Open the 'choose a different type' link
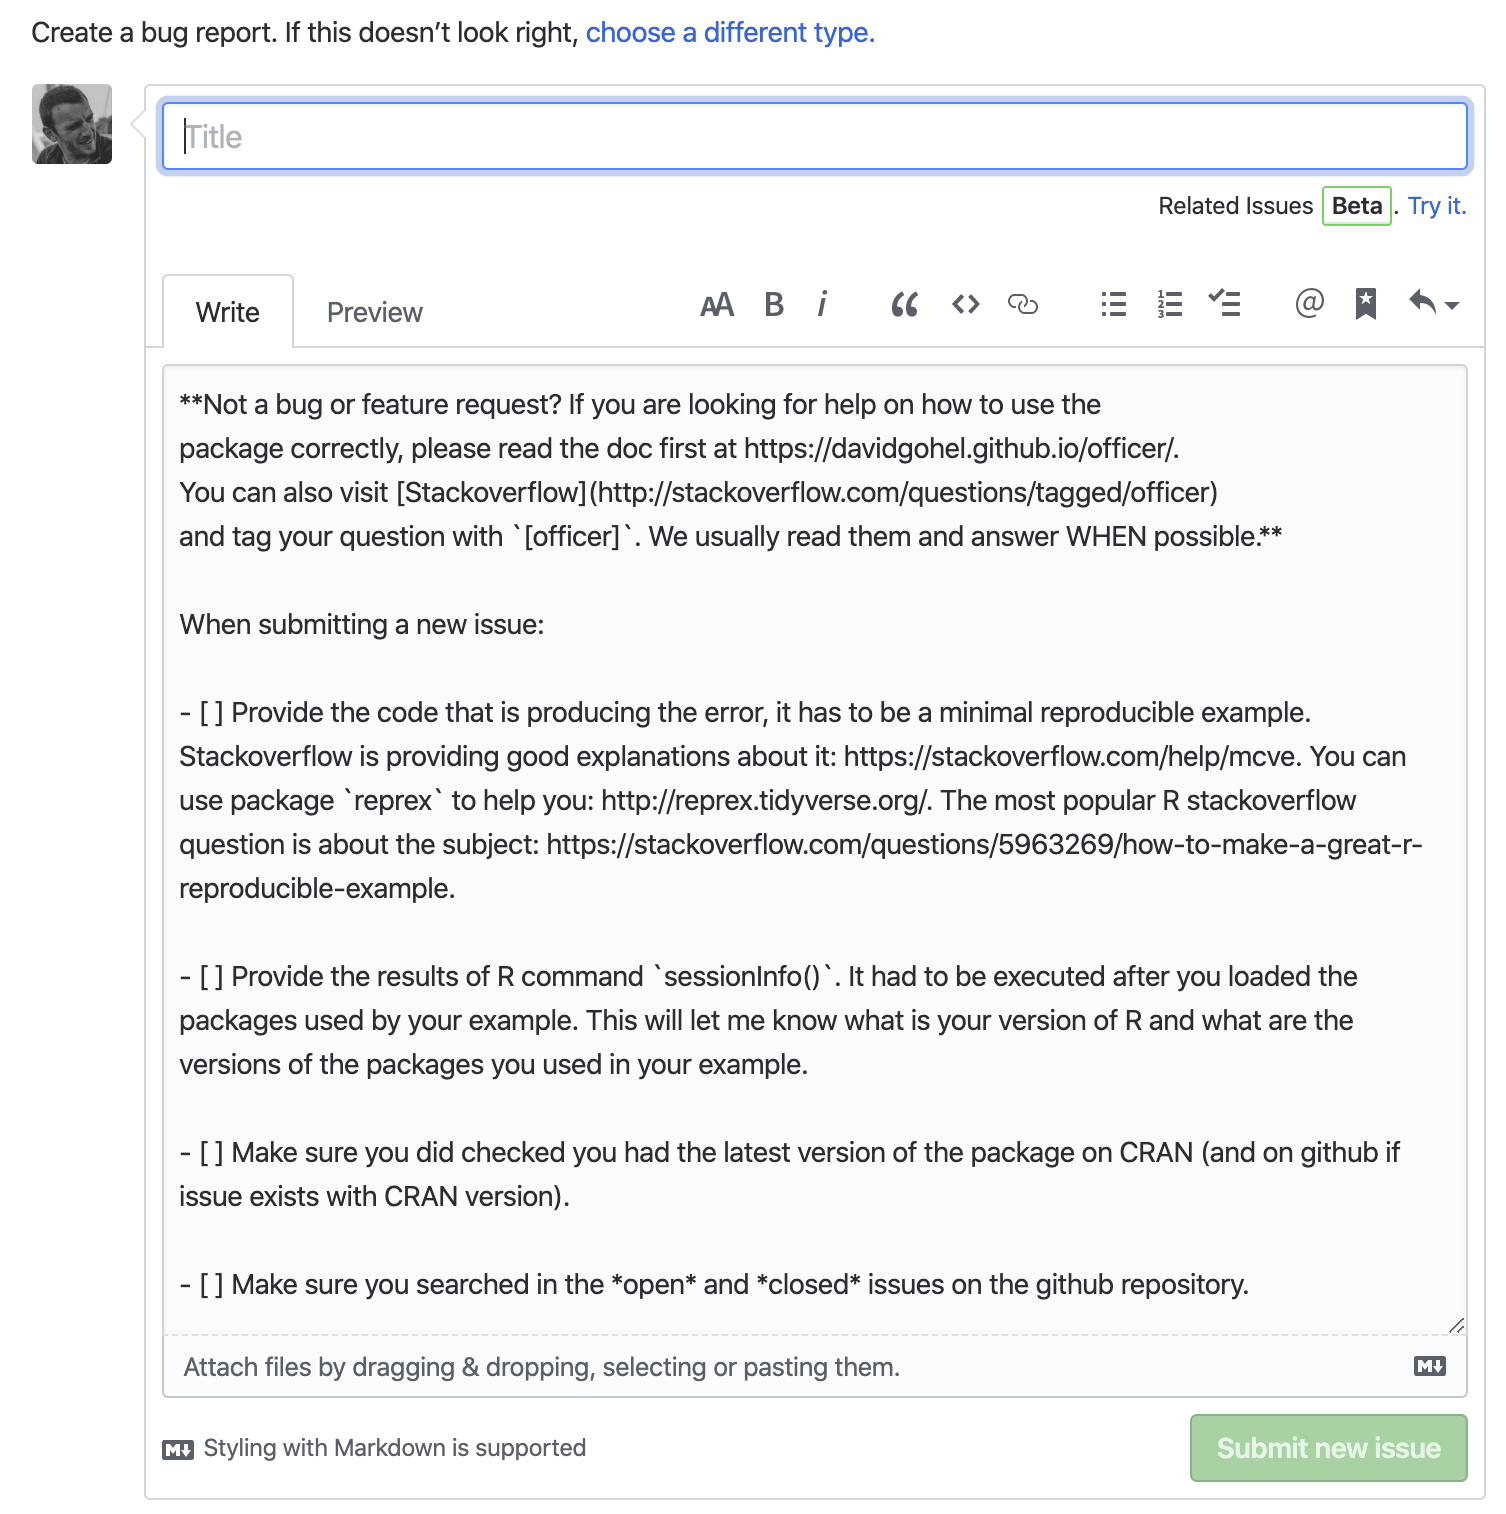Image resolution: width=1506 pixels, height=1514 pixels. coord(731,32)
